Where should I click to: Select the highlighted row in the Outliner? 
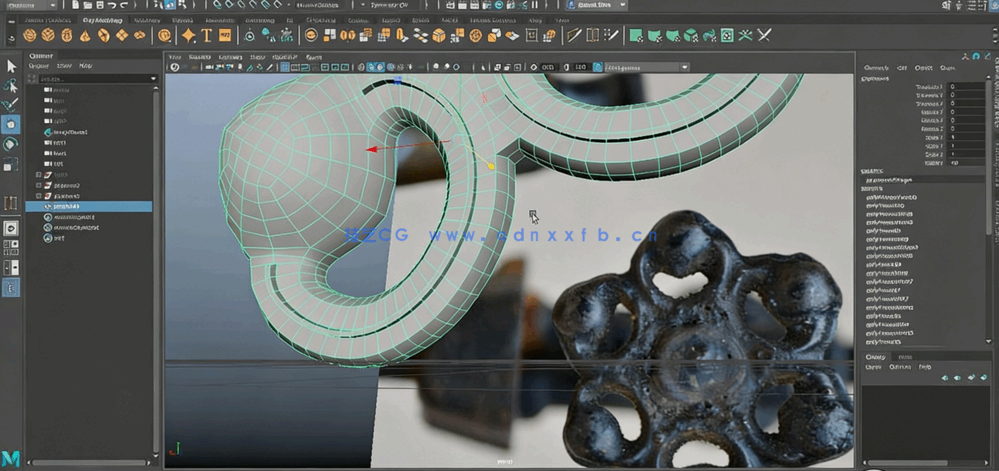pos(89,207)
